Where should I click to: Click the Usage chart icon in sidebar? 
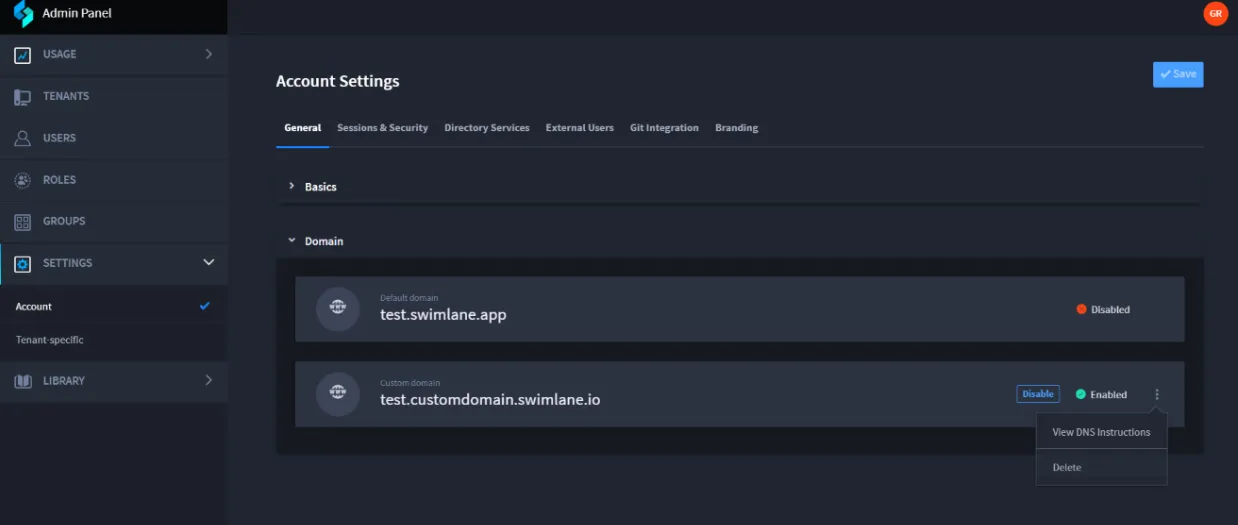pos(22,55)
